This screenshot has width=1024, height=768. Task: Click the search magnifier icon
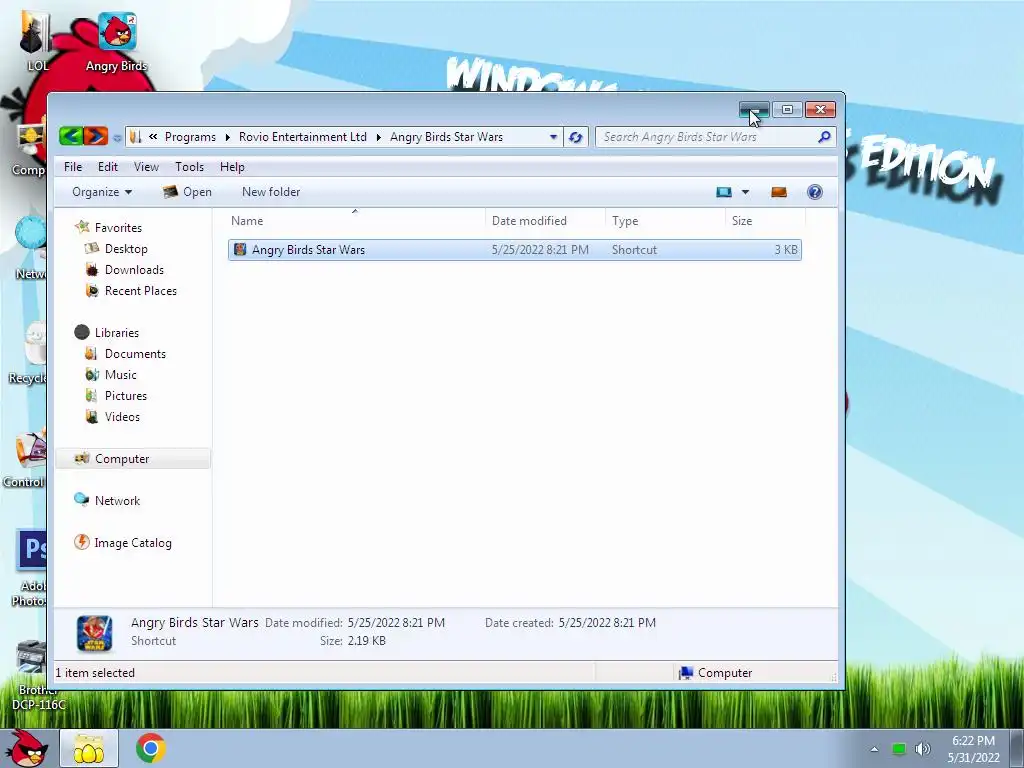click(824, 136)
